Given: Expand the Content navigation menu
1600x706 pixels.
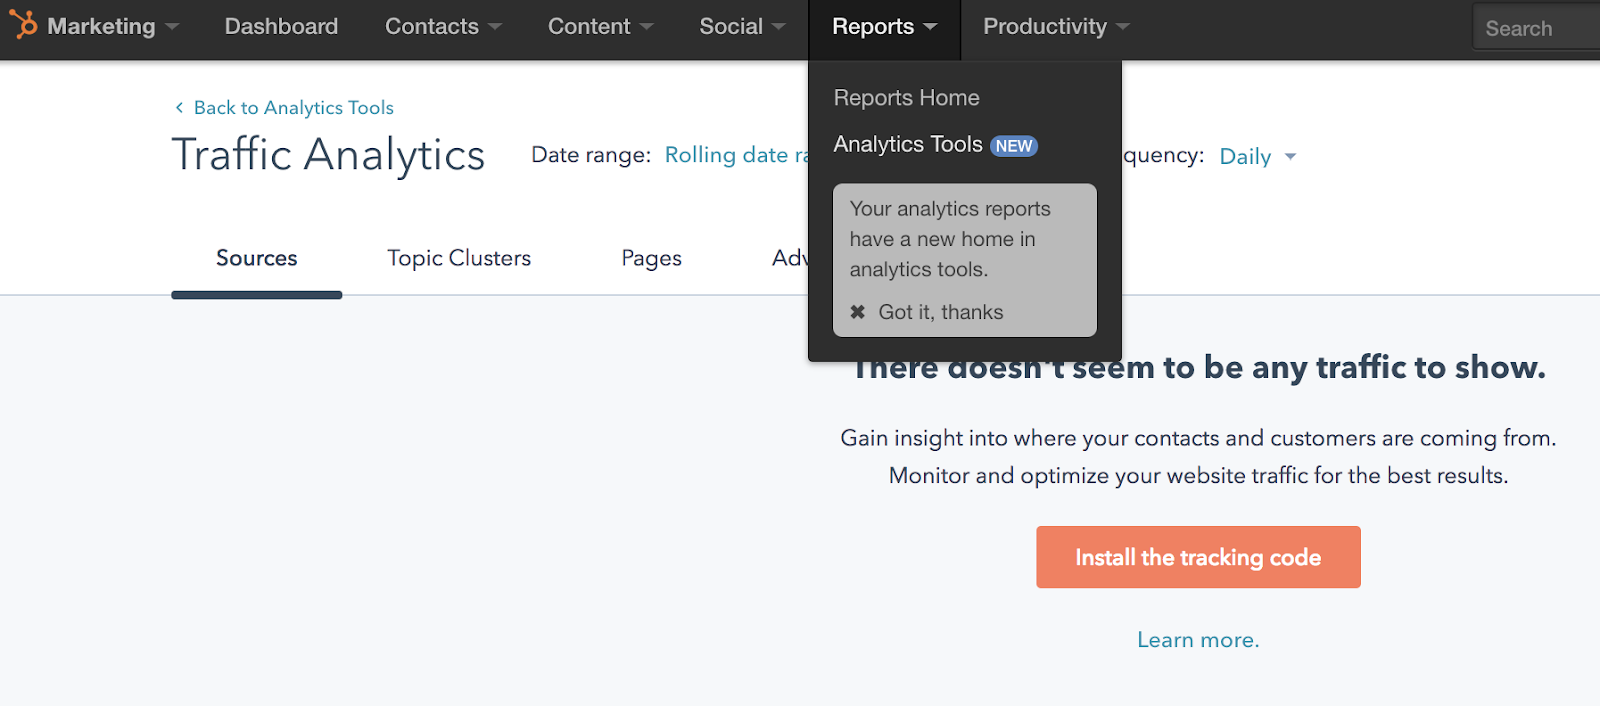Looking at the screenshot, I should click(600, 26).
